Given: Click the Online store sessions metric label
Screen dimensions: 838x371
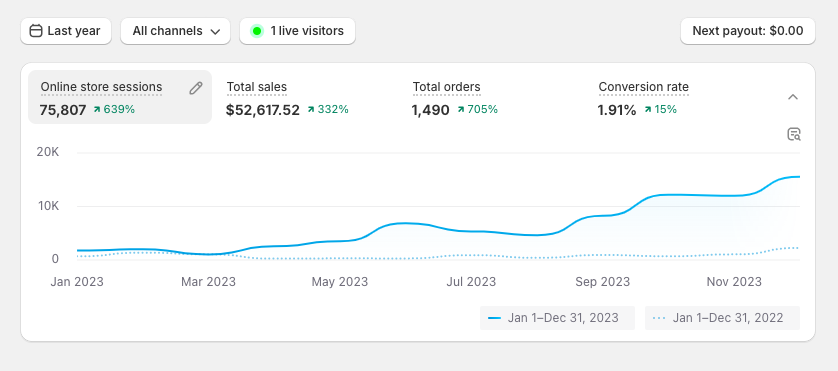Looking at the screenshot, I should pos(102,87).
